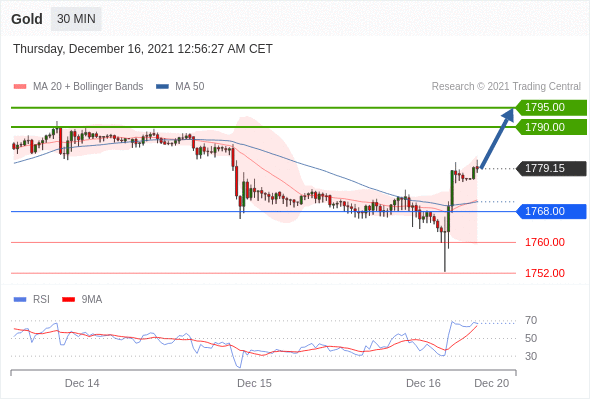
Task: Click the Dec 16 timeline label
Action: pyautogui.click(x=423, y=383)
